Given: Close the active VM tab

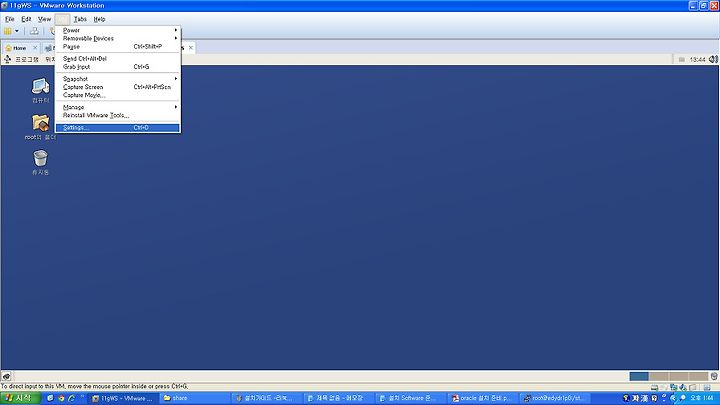Looking at the screenshot, I should (191, 48).
